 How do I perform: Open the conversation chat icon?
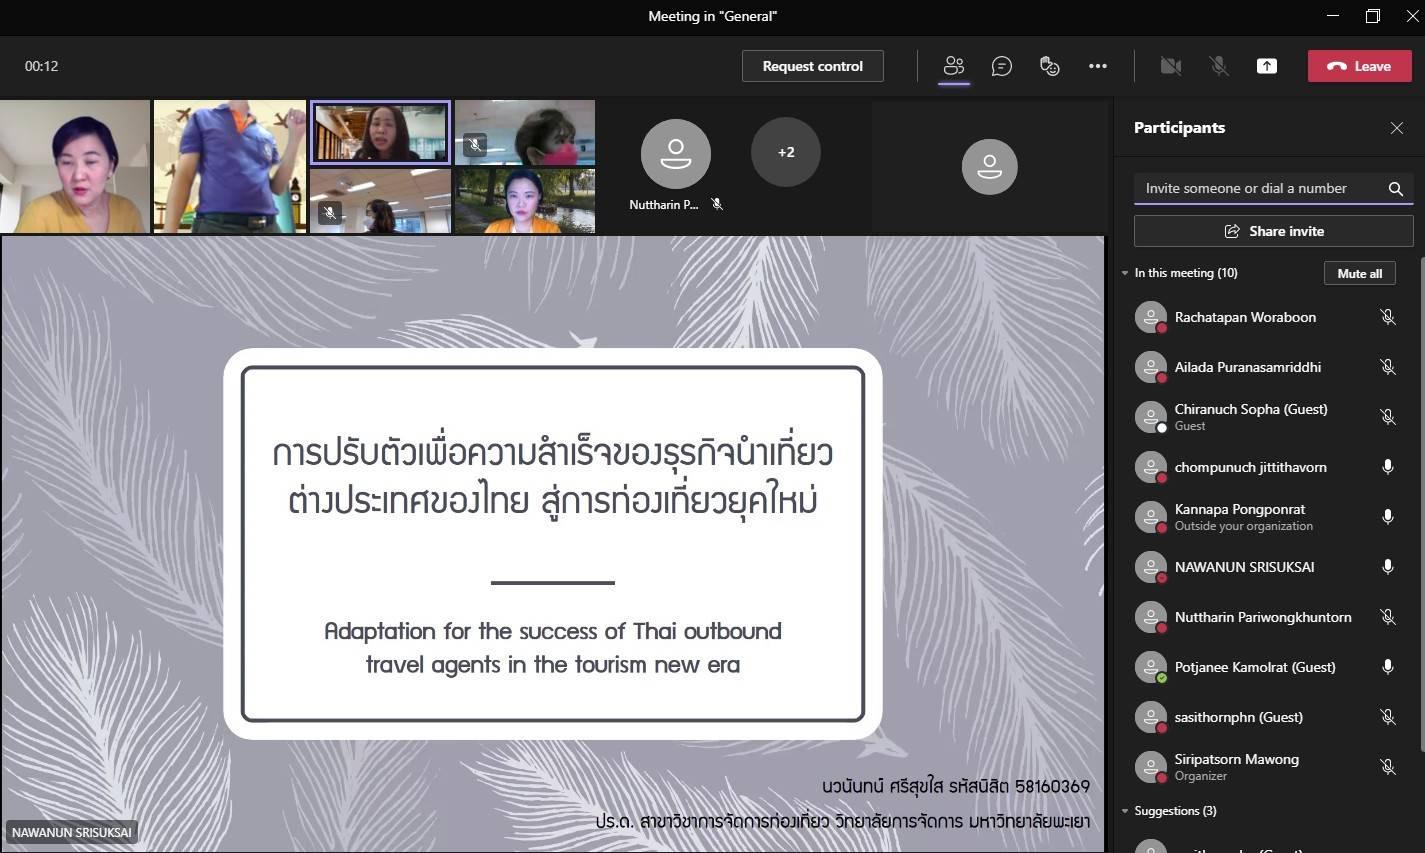(x=1001, y=66)
